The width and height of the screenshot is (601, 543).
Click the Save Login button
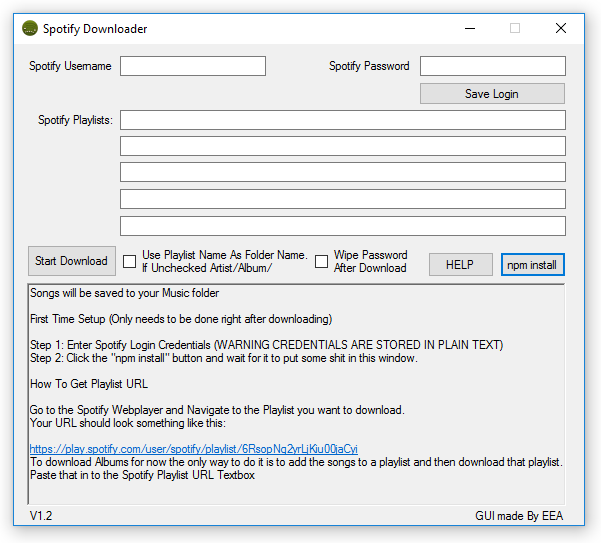pyautogui.click(x=492, y=94)
